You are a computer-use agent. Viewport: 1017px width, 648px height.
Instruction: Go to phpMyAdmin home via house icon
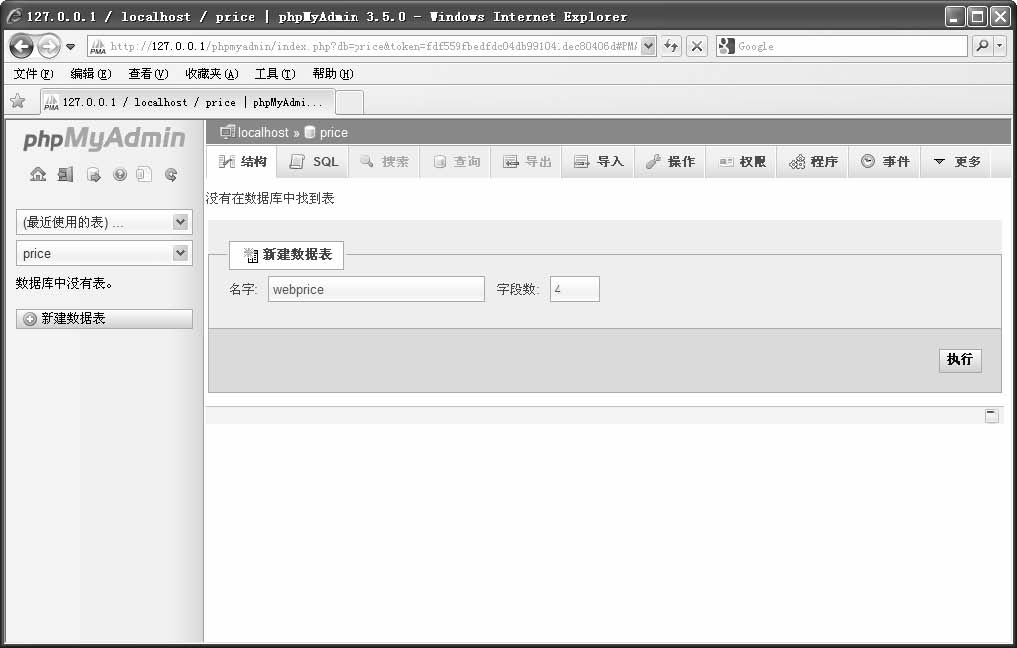pos(38,174)
